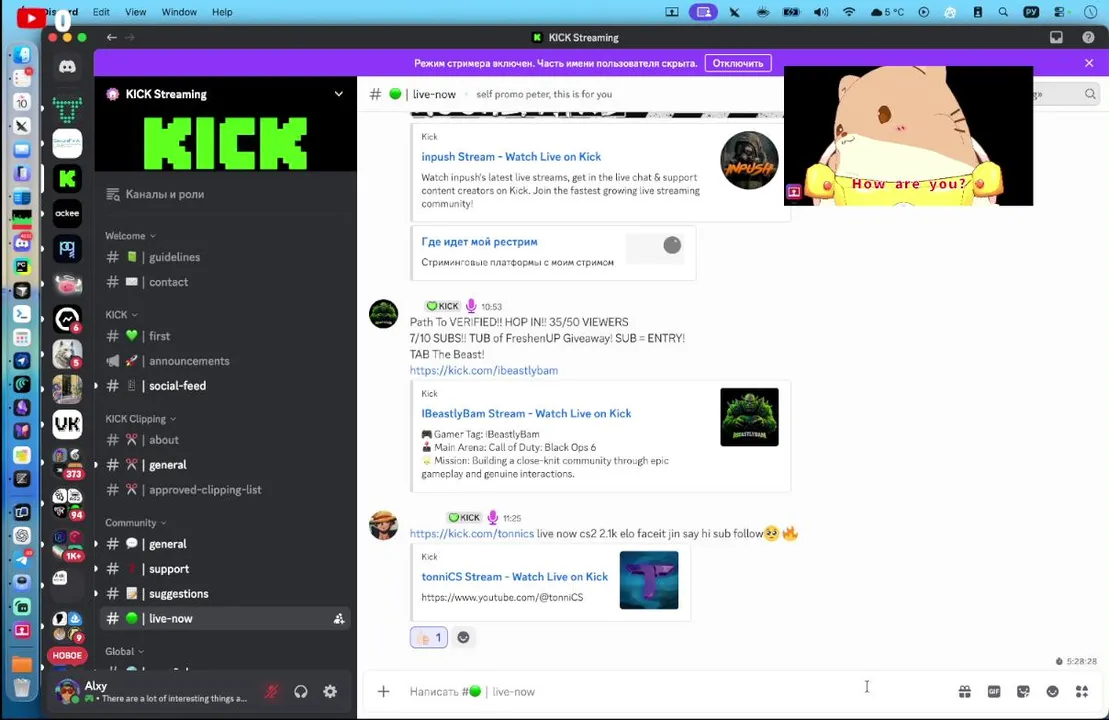Open the Edit menu in macOS menu bar
This screenshot has width=1109, height=720.
(x=101, y=12)
